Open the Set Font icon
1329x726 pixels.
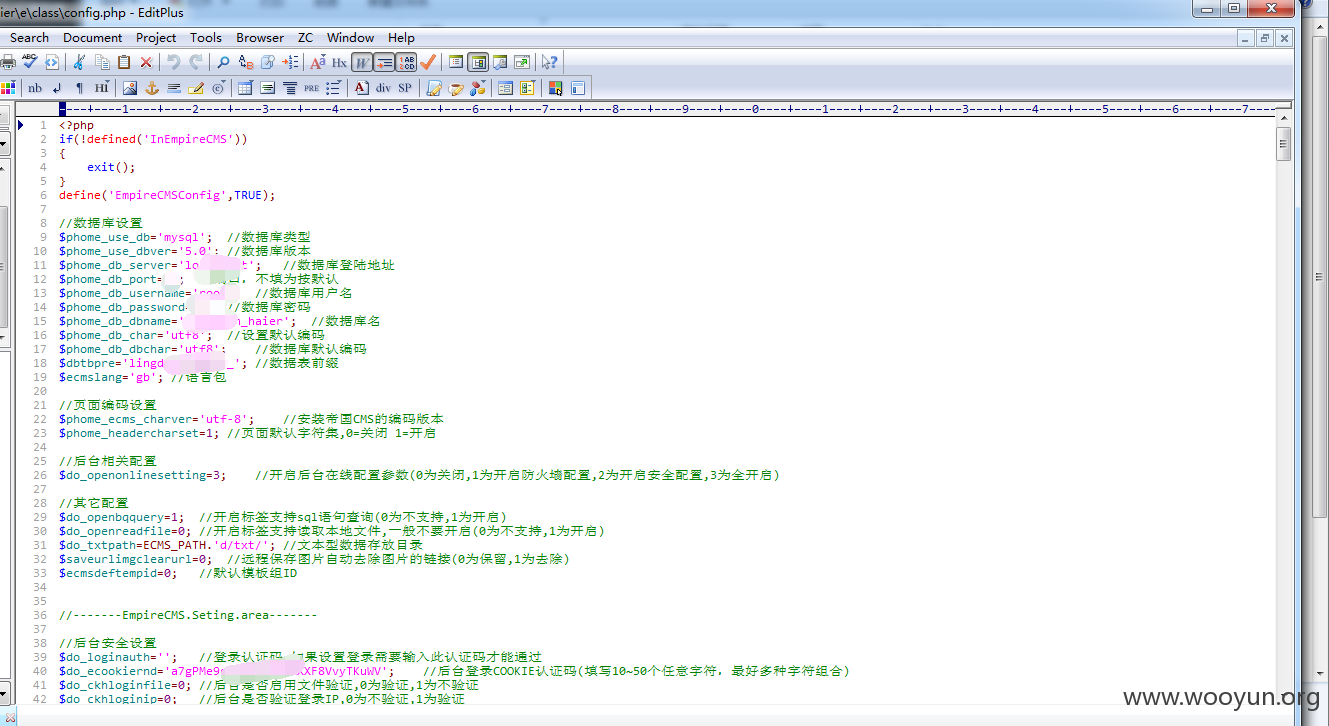[x=318, y=62]
